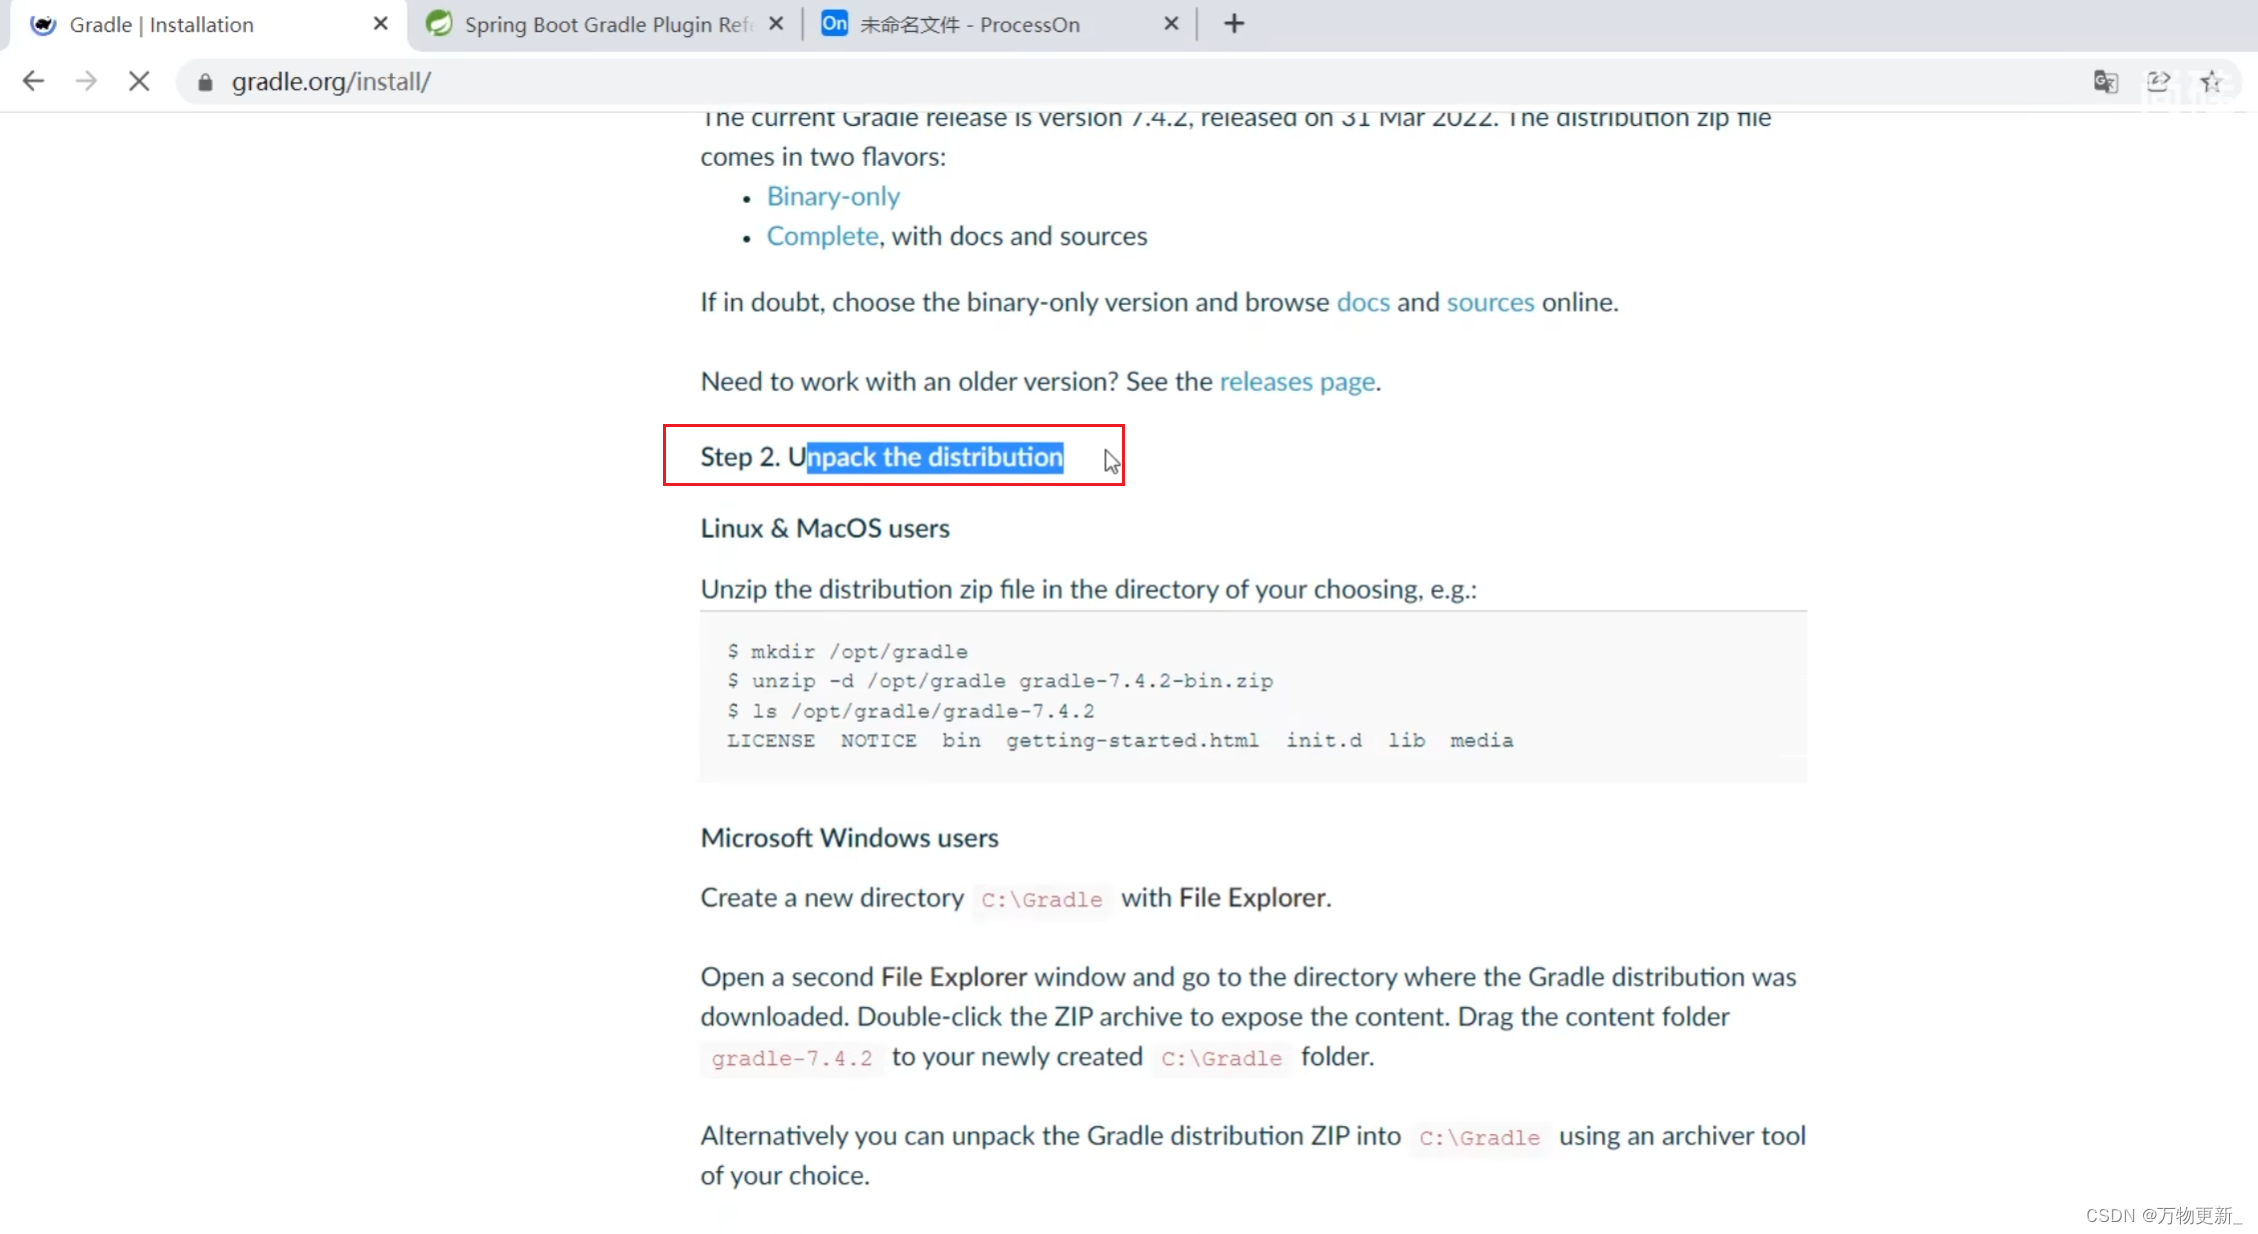The width and height of the screenshot is (2258, 1234).
Task: Click the ls /opt/gradle/gradle-7.4.2 command line
Action: [x=911, y=711]
